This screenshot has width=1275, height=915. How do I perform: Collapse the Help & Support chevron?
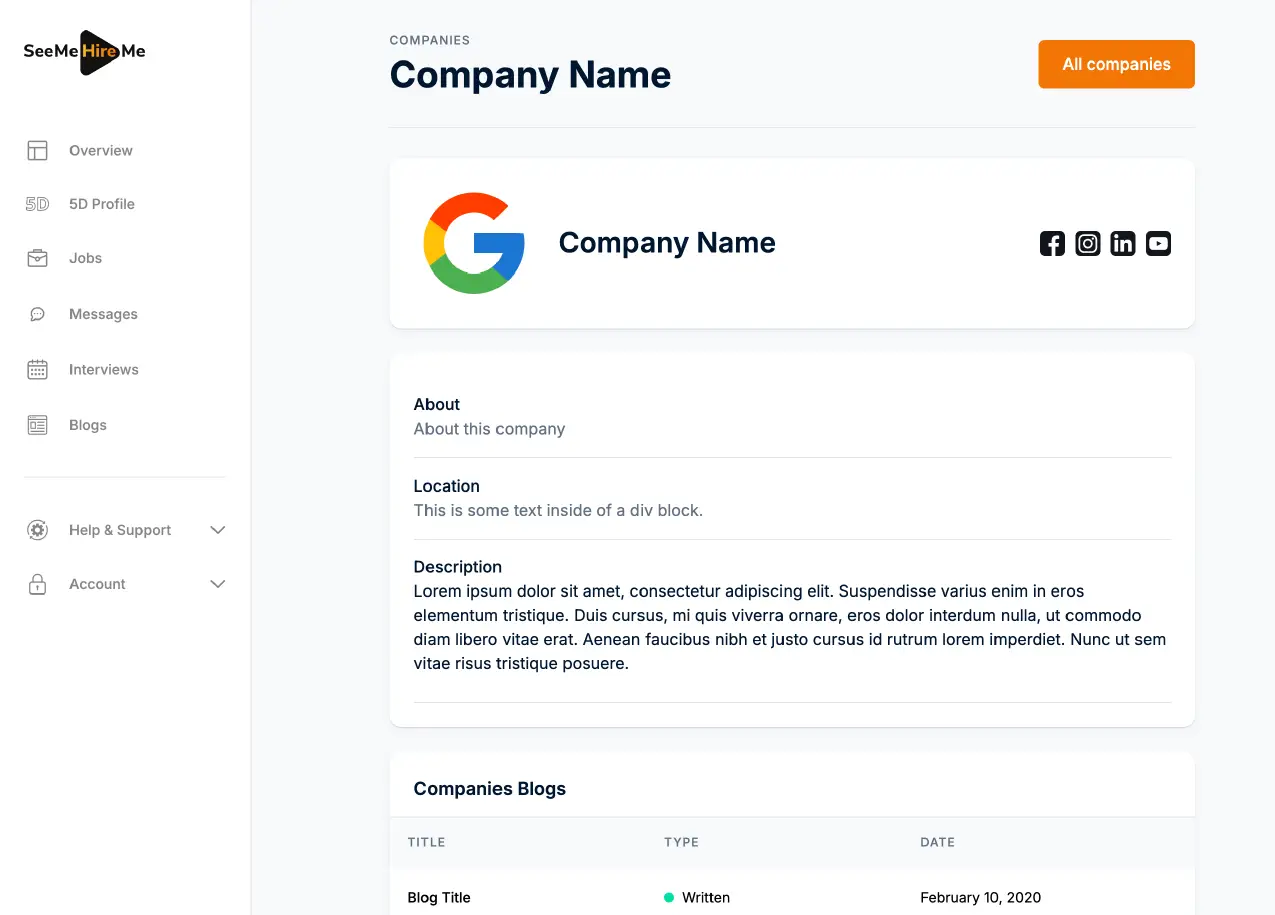point(218,530)
